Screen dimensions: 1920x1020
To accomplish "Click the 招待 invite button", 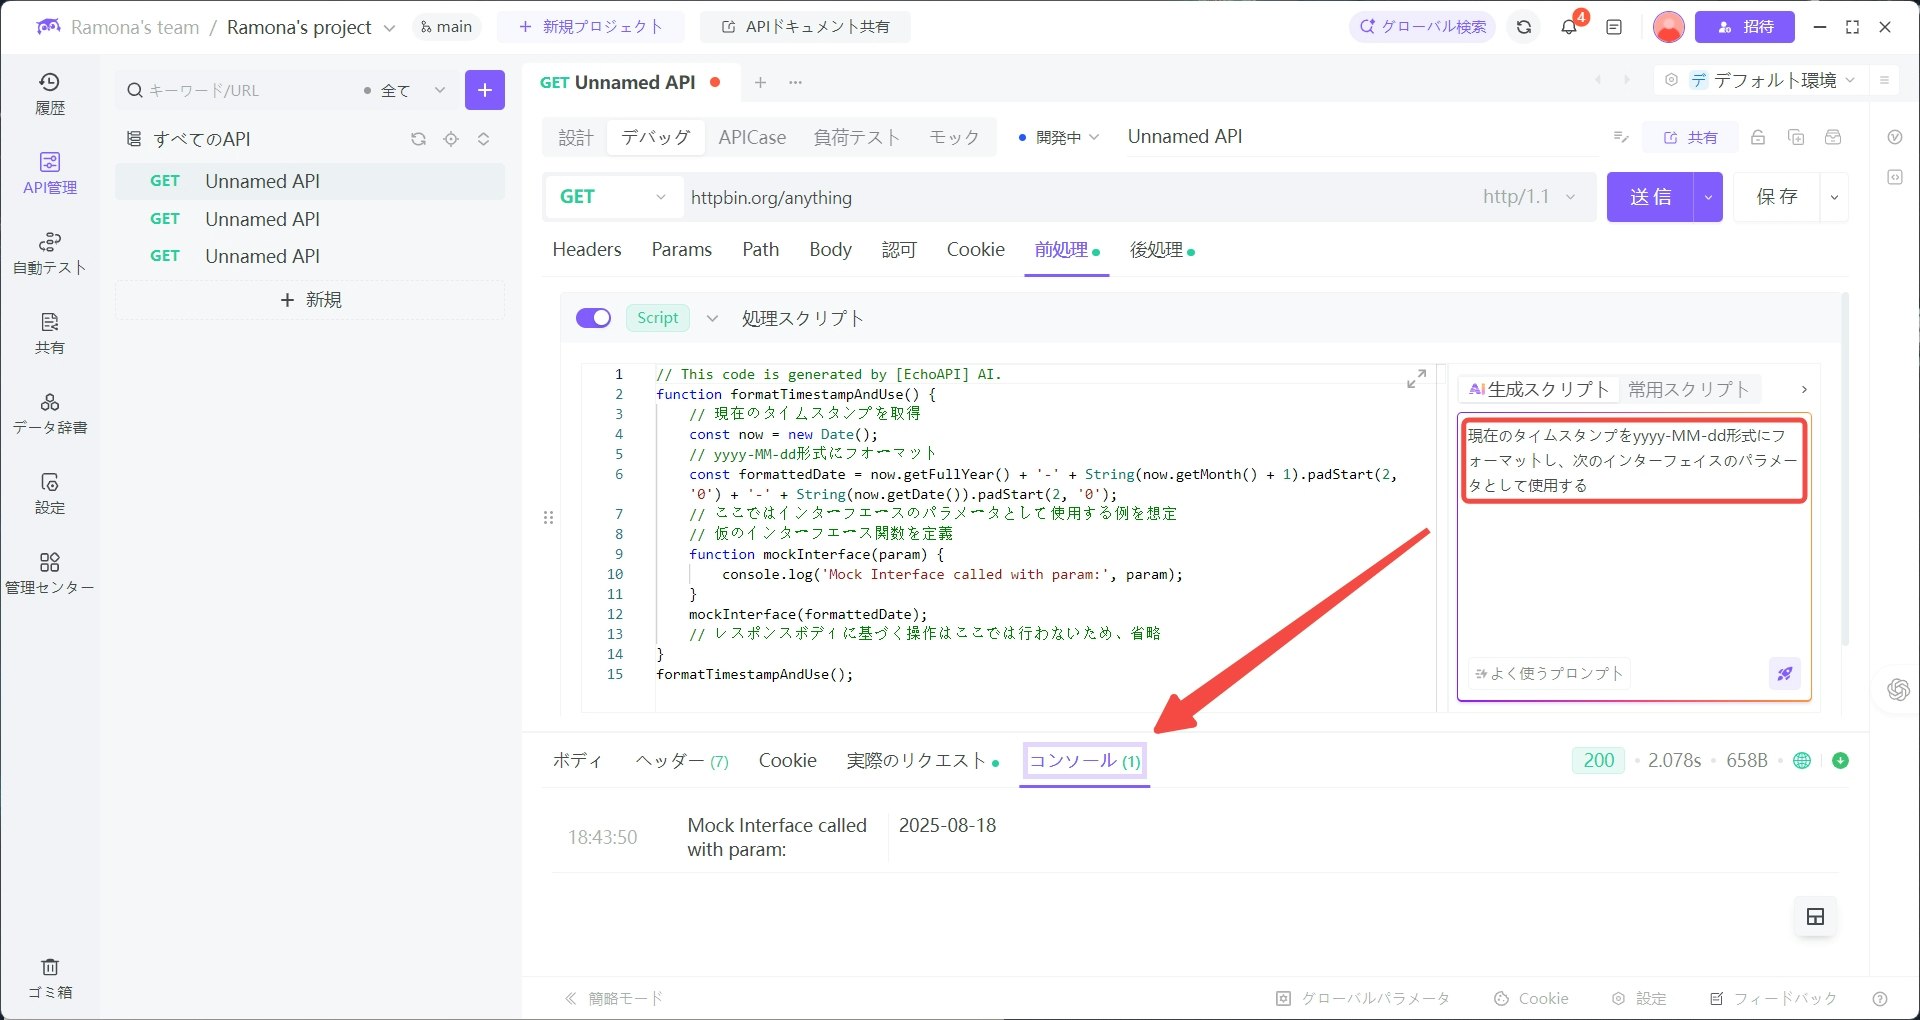I will 1745,27.
